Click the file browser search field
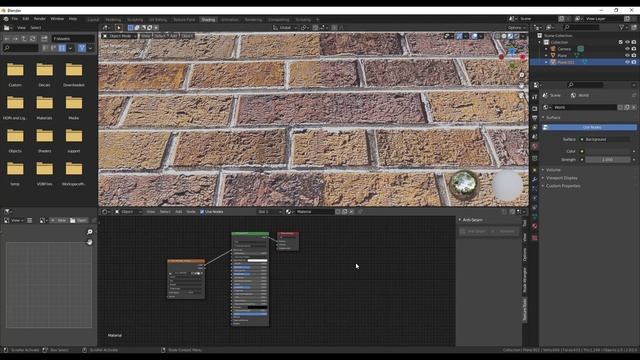The image size is (640, 360). pos(21,48)
